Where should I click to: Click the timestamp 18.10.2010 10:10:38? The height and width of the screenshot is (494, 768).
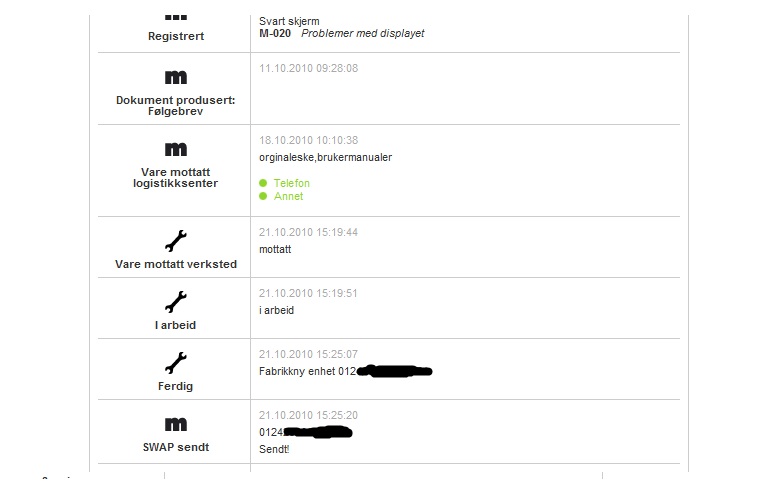309,141
